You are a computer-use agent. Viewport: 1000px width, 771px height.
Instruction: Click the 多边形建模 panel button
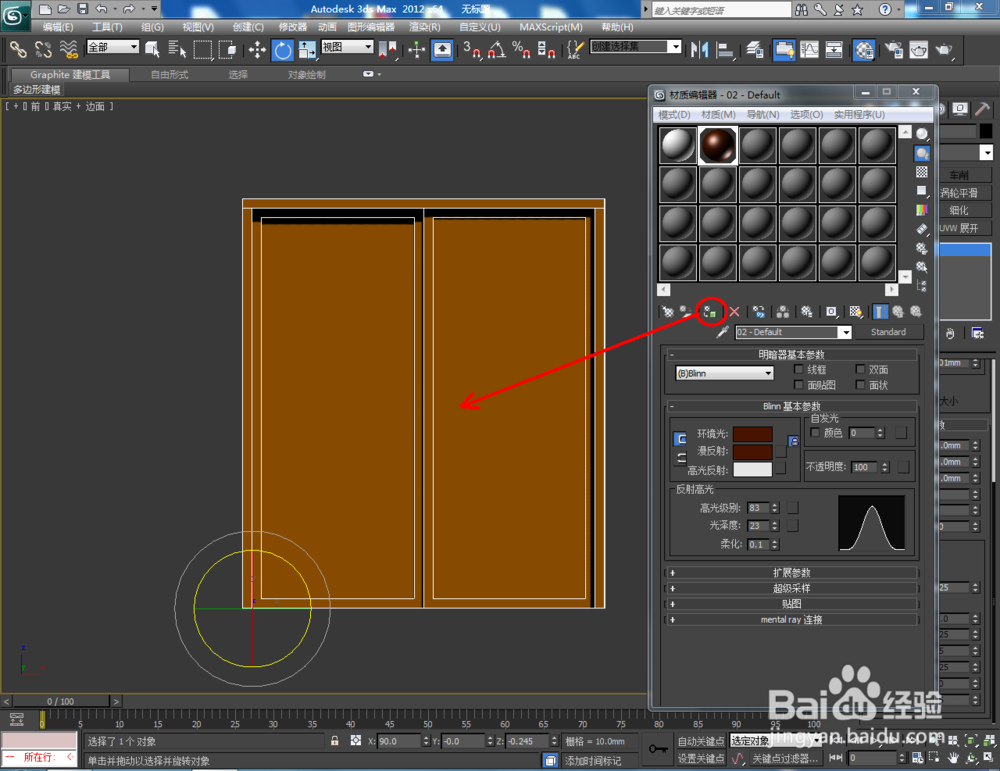coord(37,90)
